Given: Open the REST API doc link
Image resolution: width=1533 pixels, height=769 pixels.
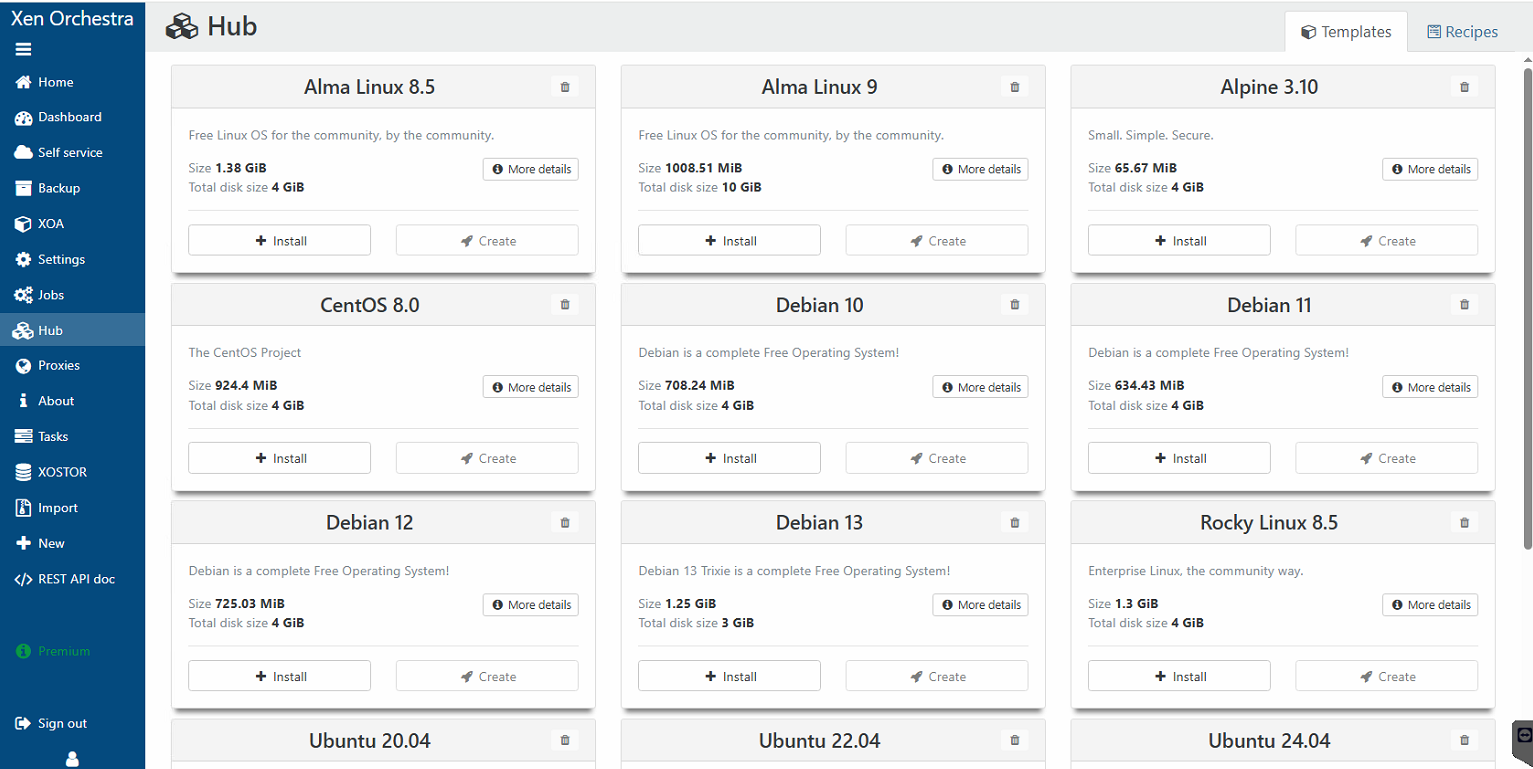Looking at the screenshot, I should 76,579.
